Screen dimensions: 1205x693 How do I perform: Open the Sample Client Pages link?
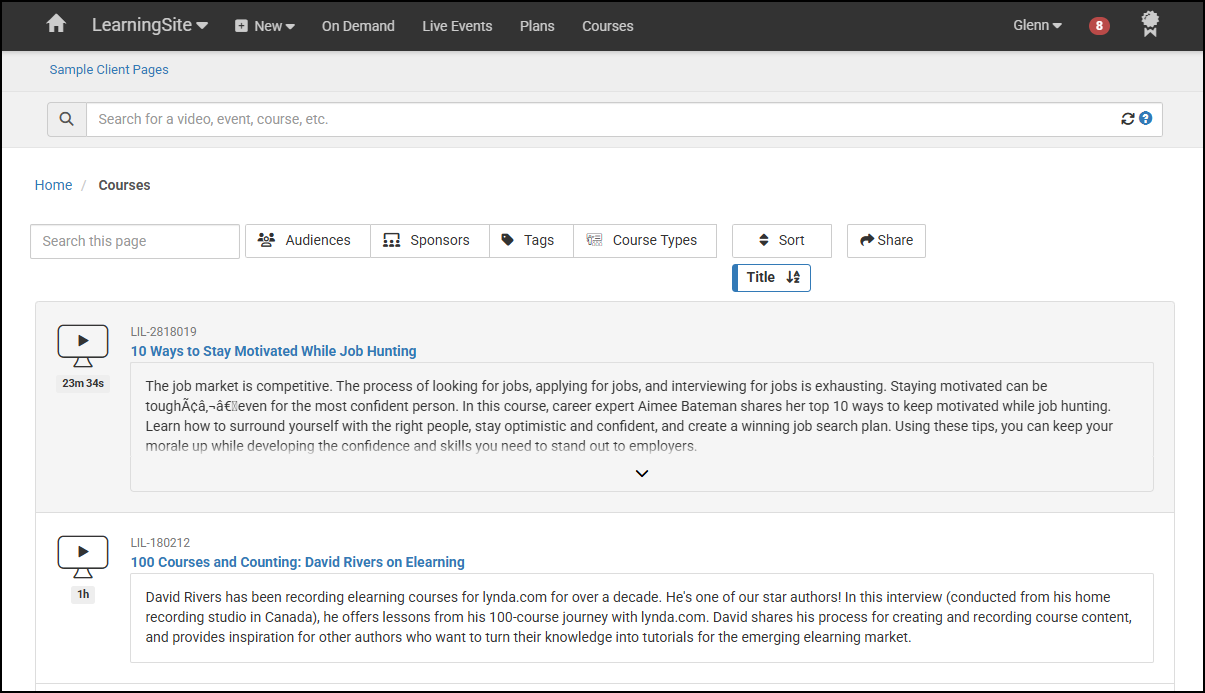109,70
